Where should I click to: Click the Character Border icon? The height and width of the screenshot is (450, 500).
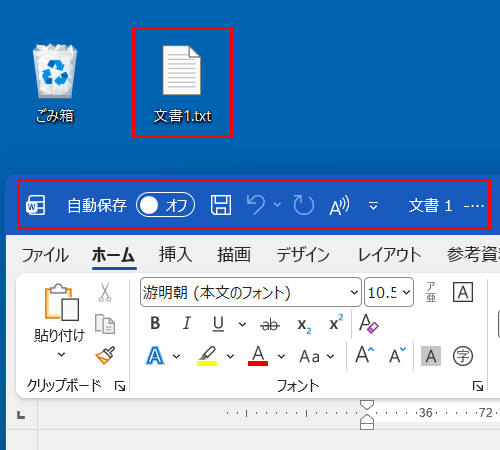point(463,292)
